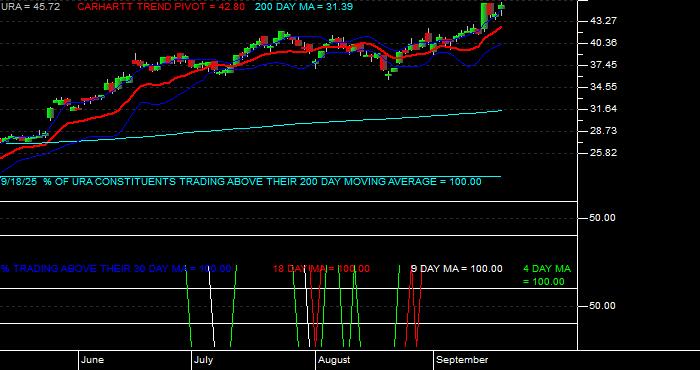
Task: Click the 34.55 price axis value
Action: point(604,87)
